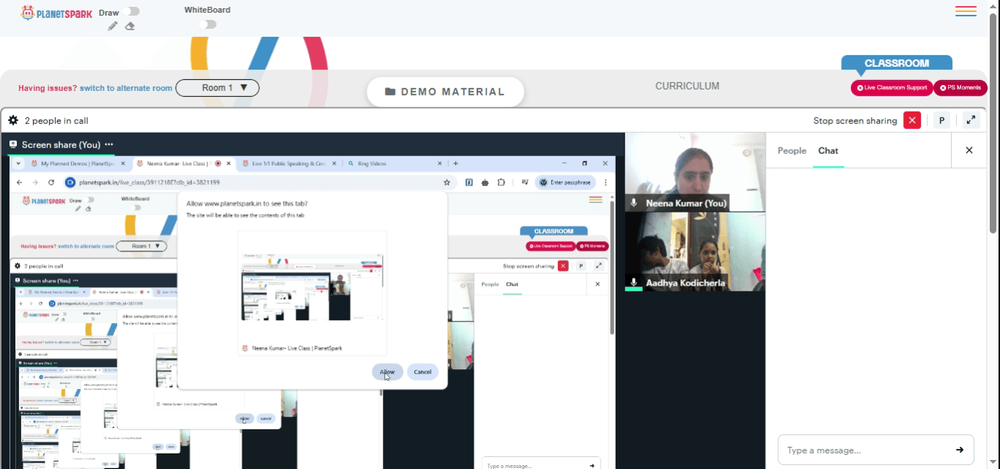
Task: Click 'Stop screen sharing' label text
Action: click(x=855, y=121)
